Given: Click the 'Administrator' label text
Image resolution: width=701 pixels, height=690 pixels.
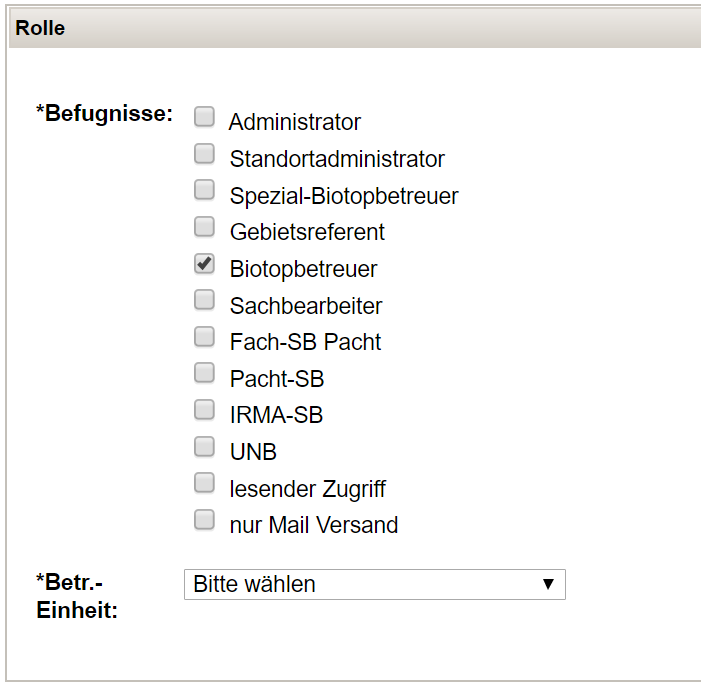Looking at the screenshot, I should [295, 123].
